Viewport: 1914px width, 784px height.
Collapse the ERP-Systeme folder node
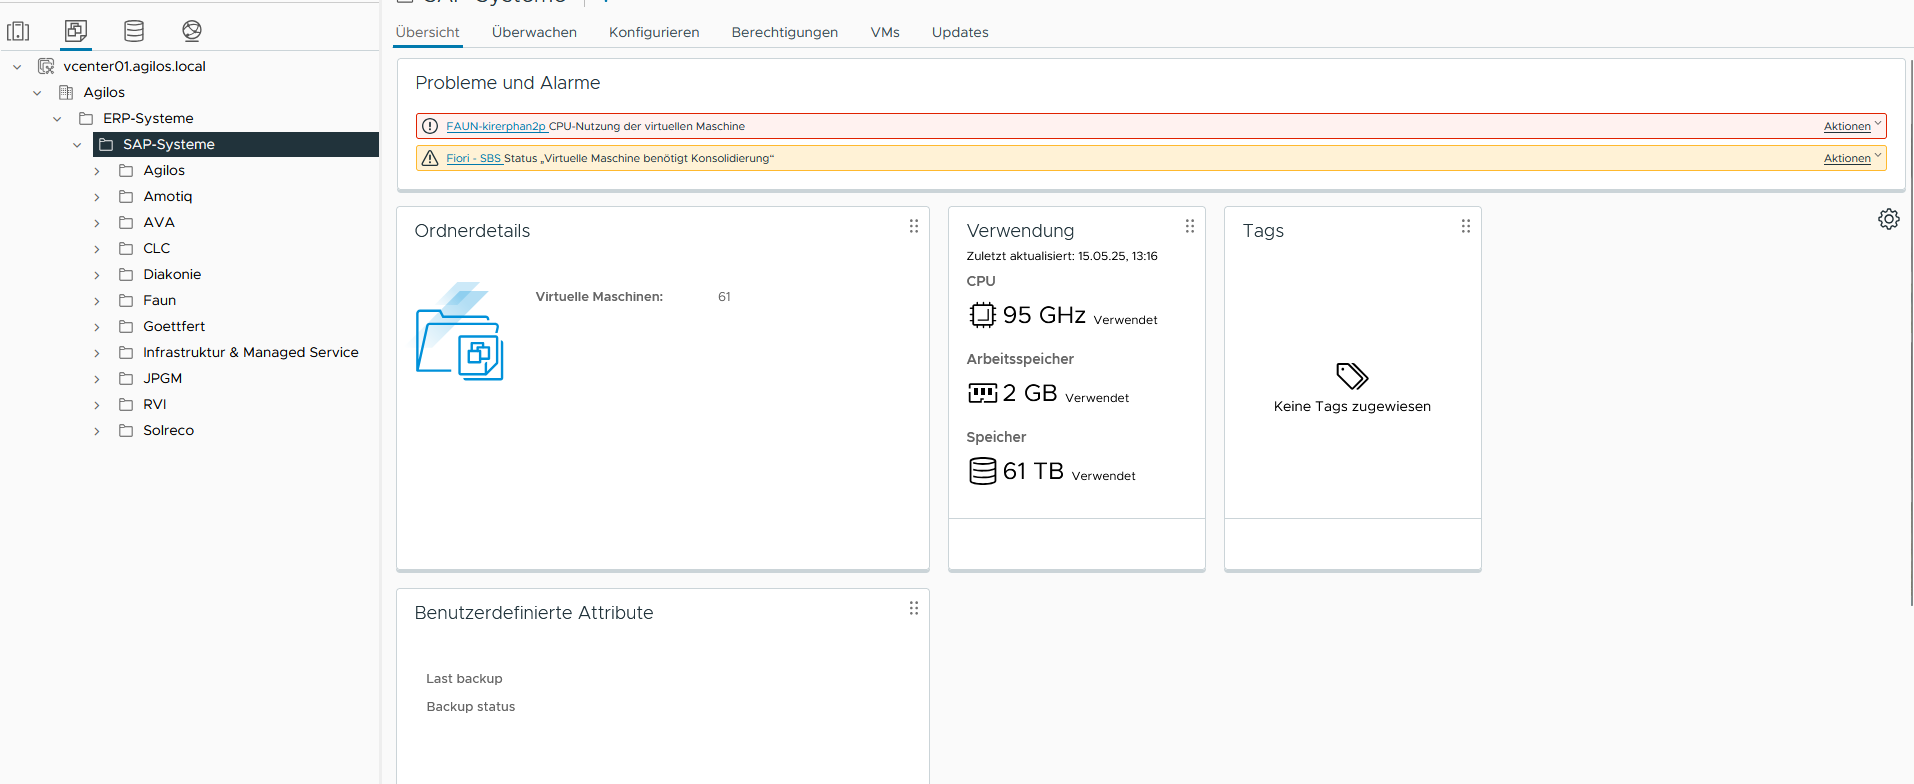coord(57,119)
